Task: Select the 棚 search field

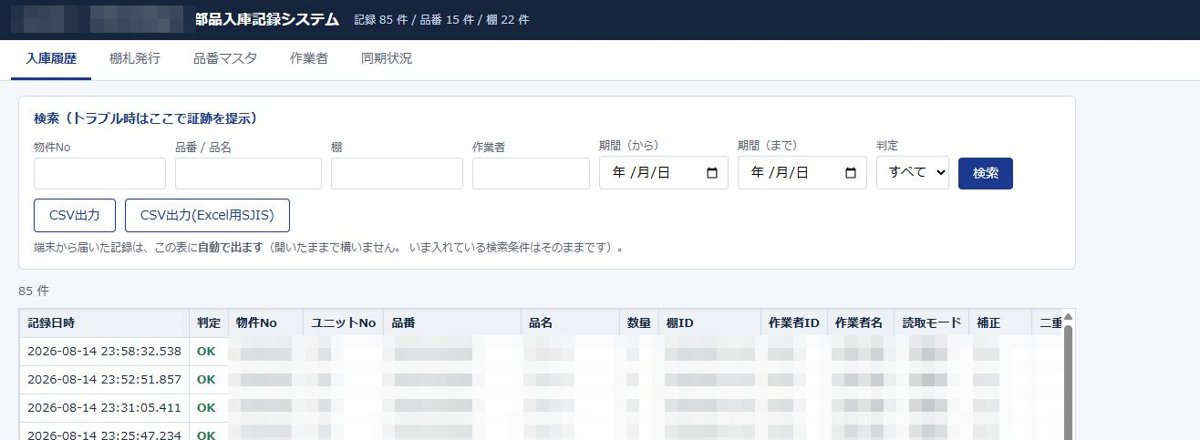Action: click(x=397, y=173)
